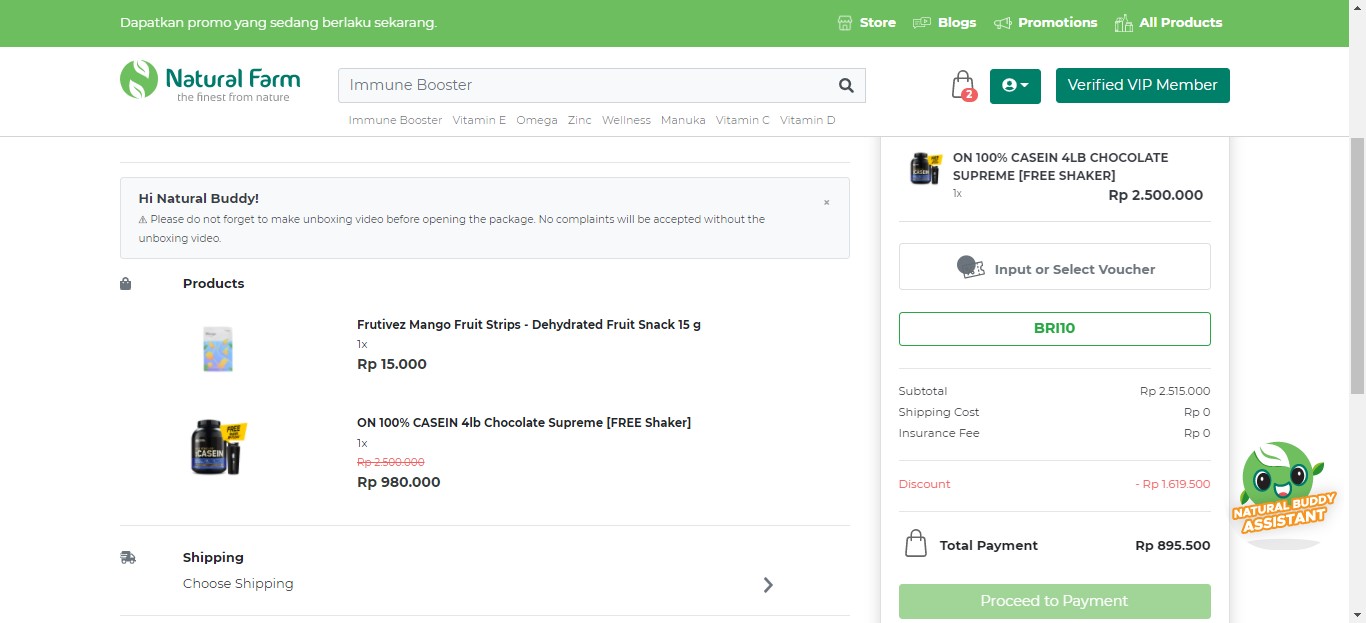Viewport: 1366px width, 623px height.
Task: Click the Rp 15.000 mango strips price
Action: (392, 364)
